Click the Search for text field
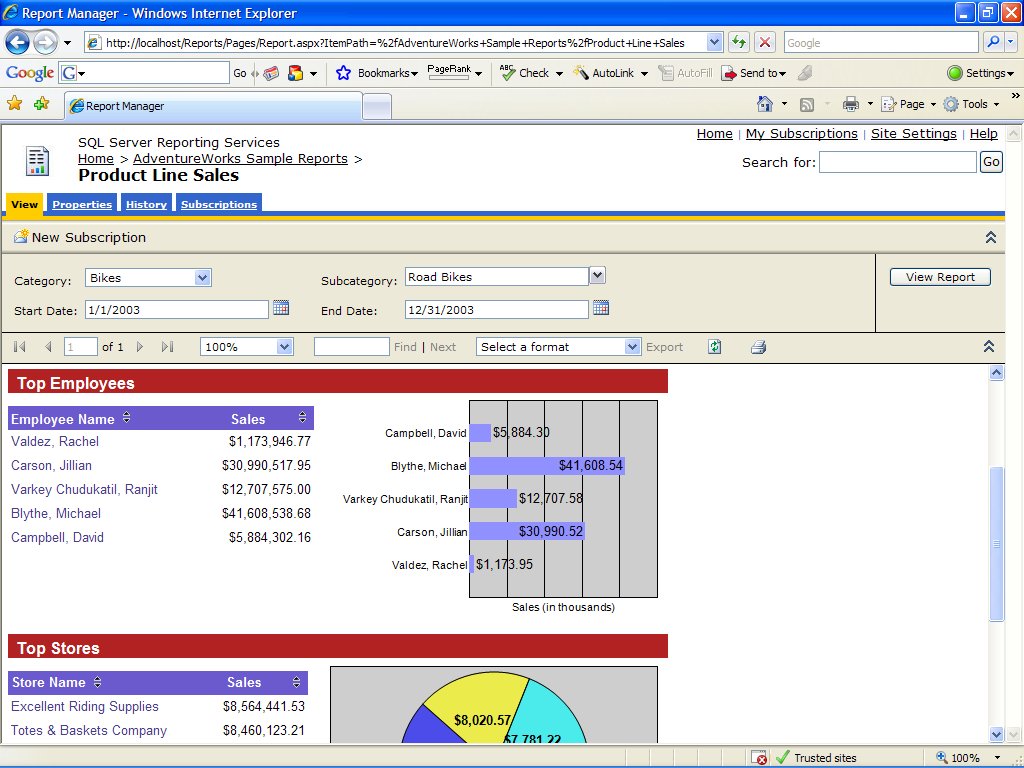Viewport: 1024px width, 768px height. coord(897,162)
